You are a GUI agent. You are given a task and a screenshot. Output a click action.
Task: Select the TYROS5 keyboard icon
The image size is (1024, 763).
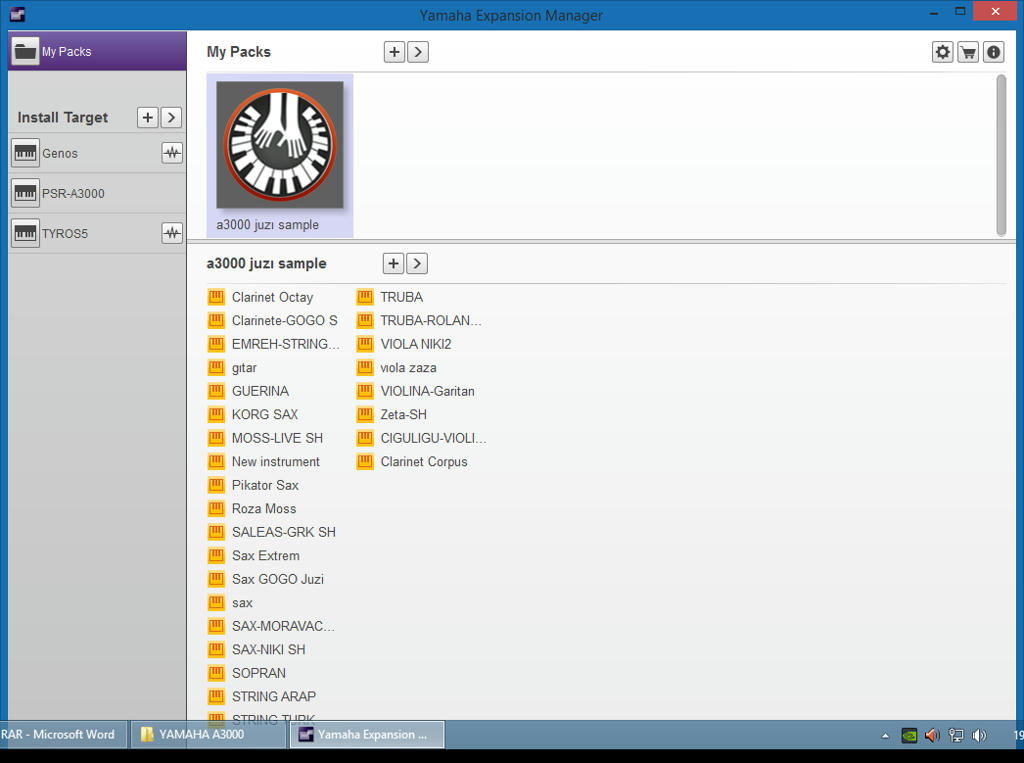pyautogui.click(x=25, y=233)
